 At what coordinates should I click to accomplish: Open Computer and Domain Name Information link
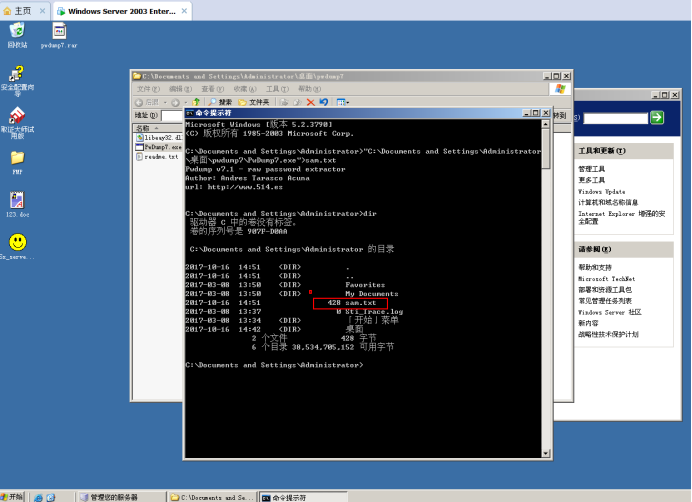pyautogui.click(x=608, y=203)
